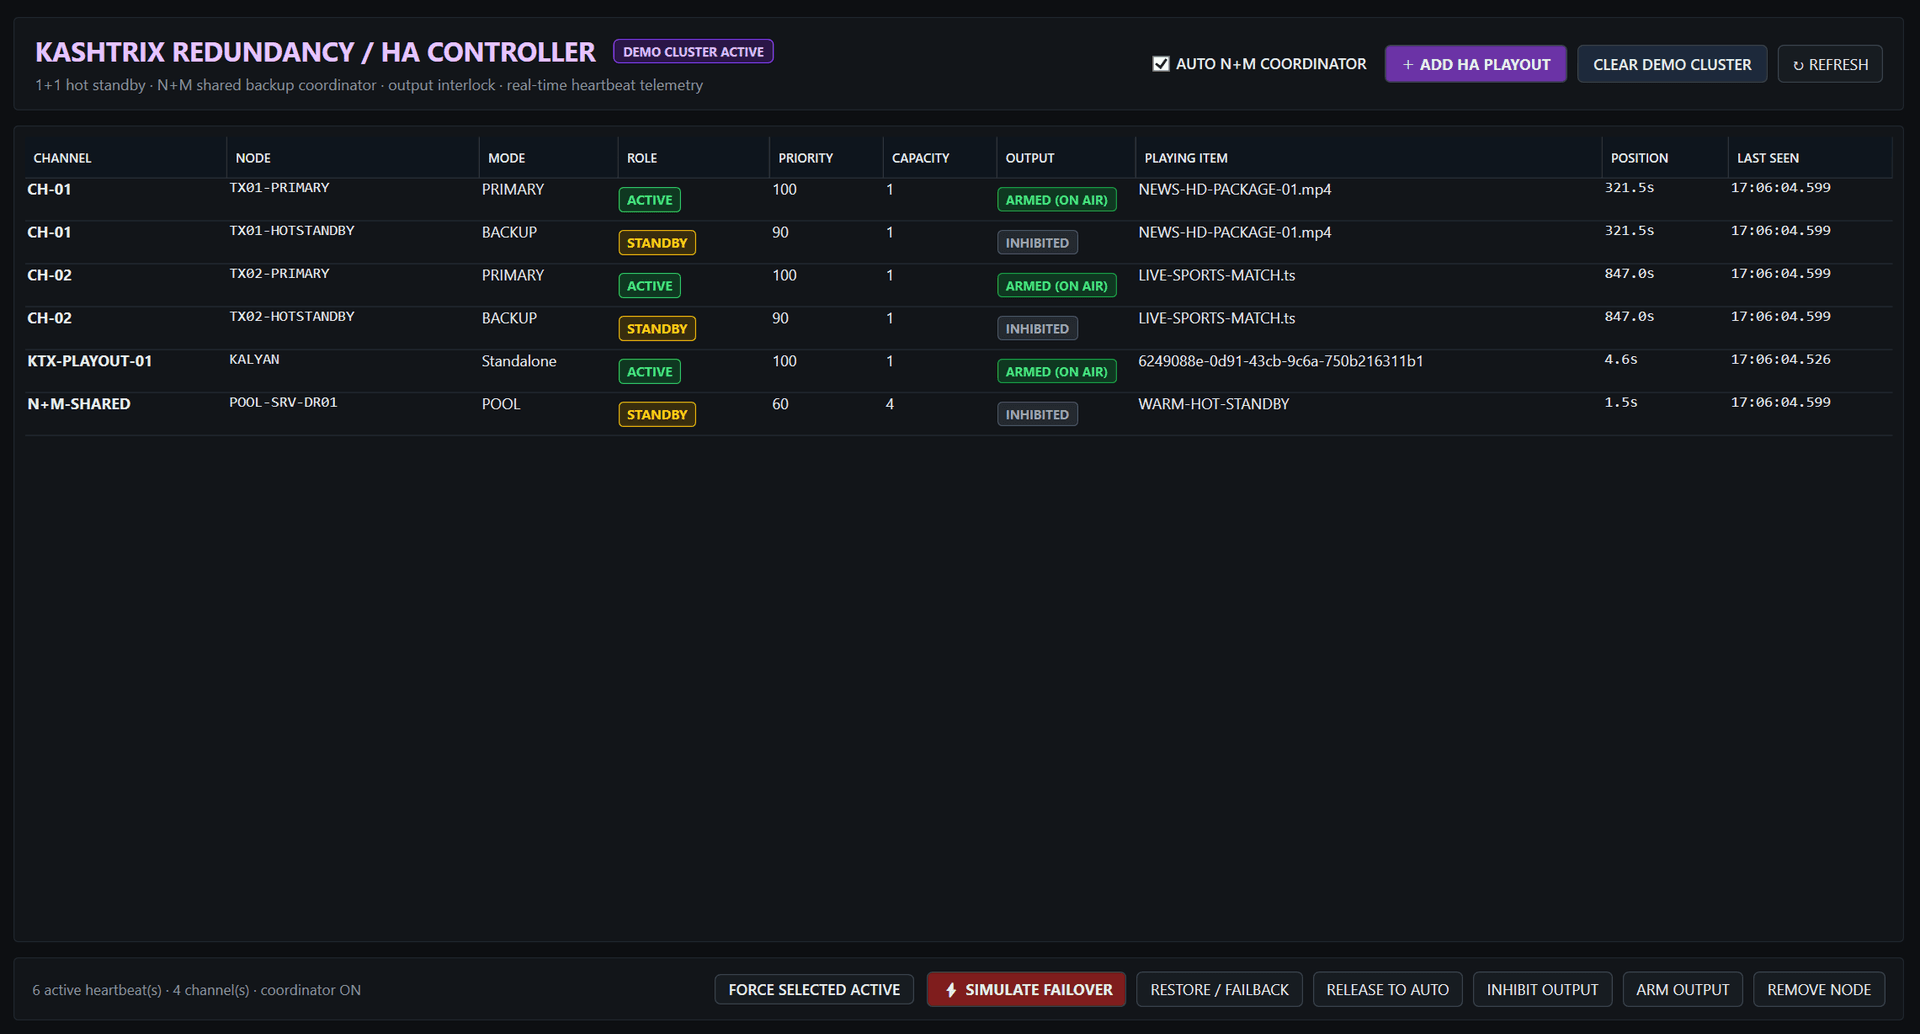
Task: Click the Standalone mode cell
Action: coord(518,361)
